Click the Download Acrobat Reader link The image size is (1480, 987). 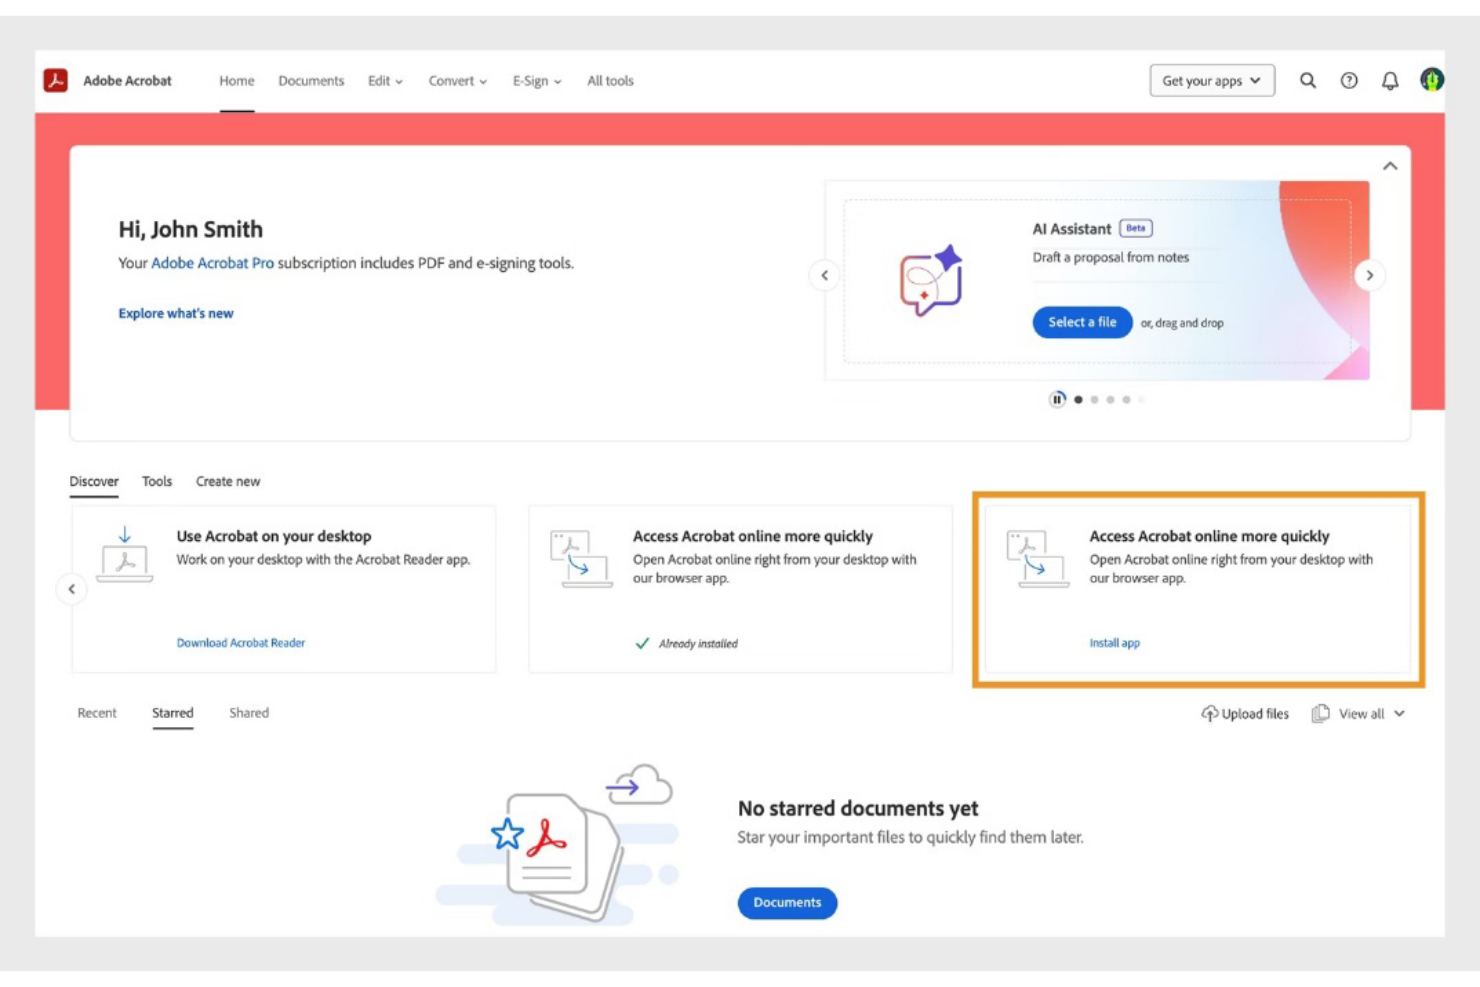pos(241,642)
